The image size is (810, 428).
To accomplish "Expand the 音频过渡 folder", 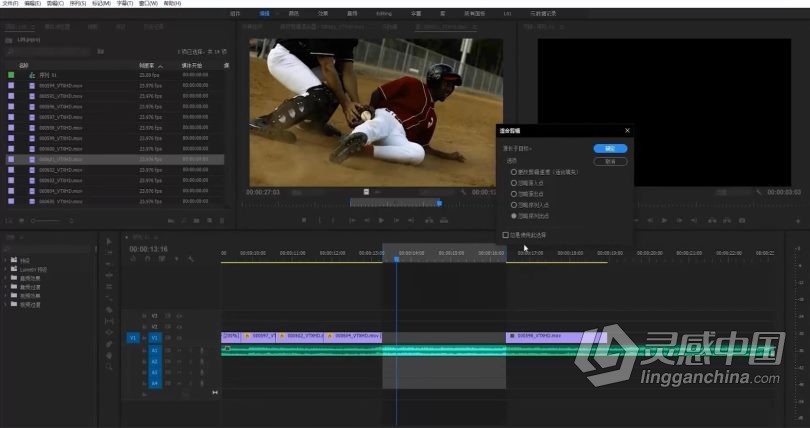I will click(6, 287).
